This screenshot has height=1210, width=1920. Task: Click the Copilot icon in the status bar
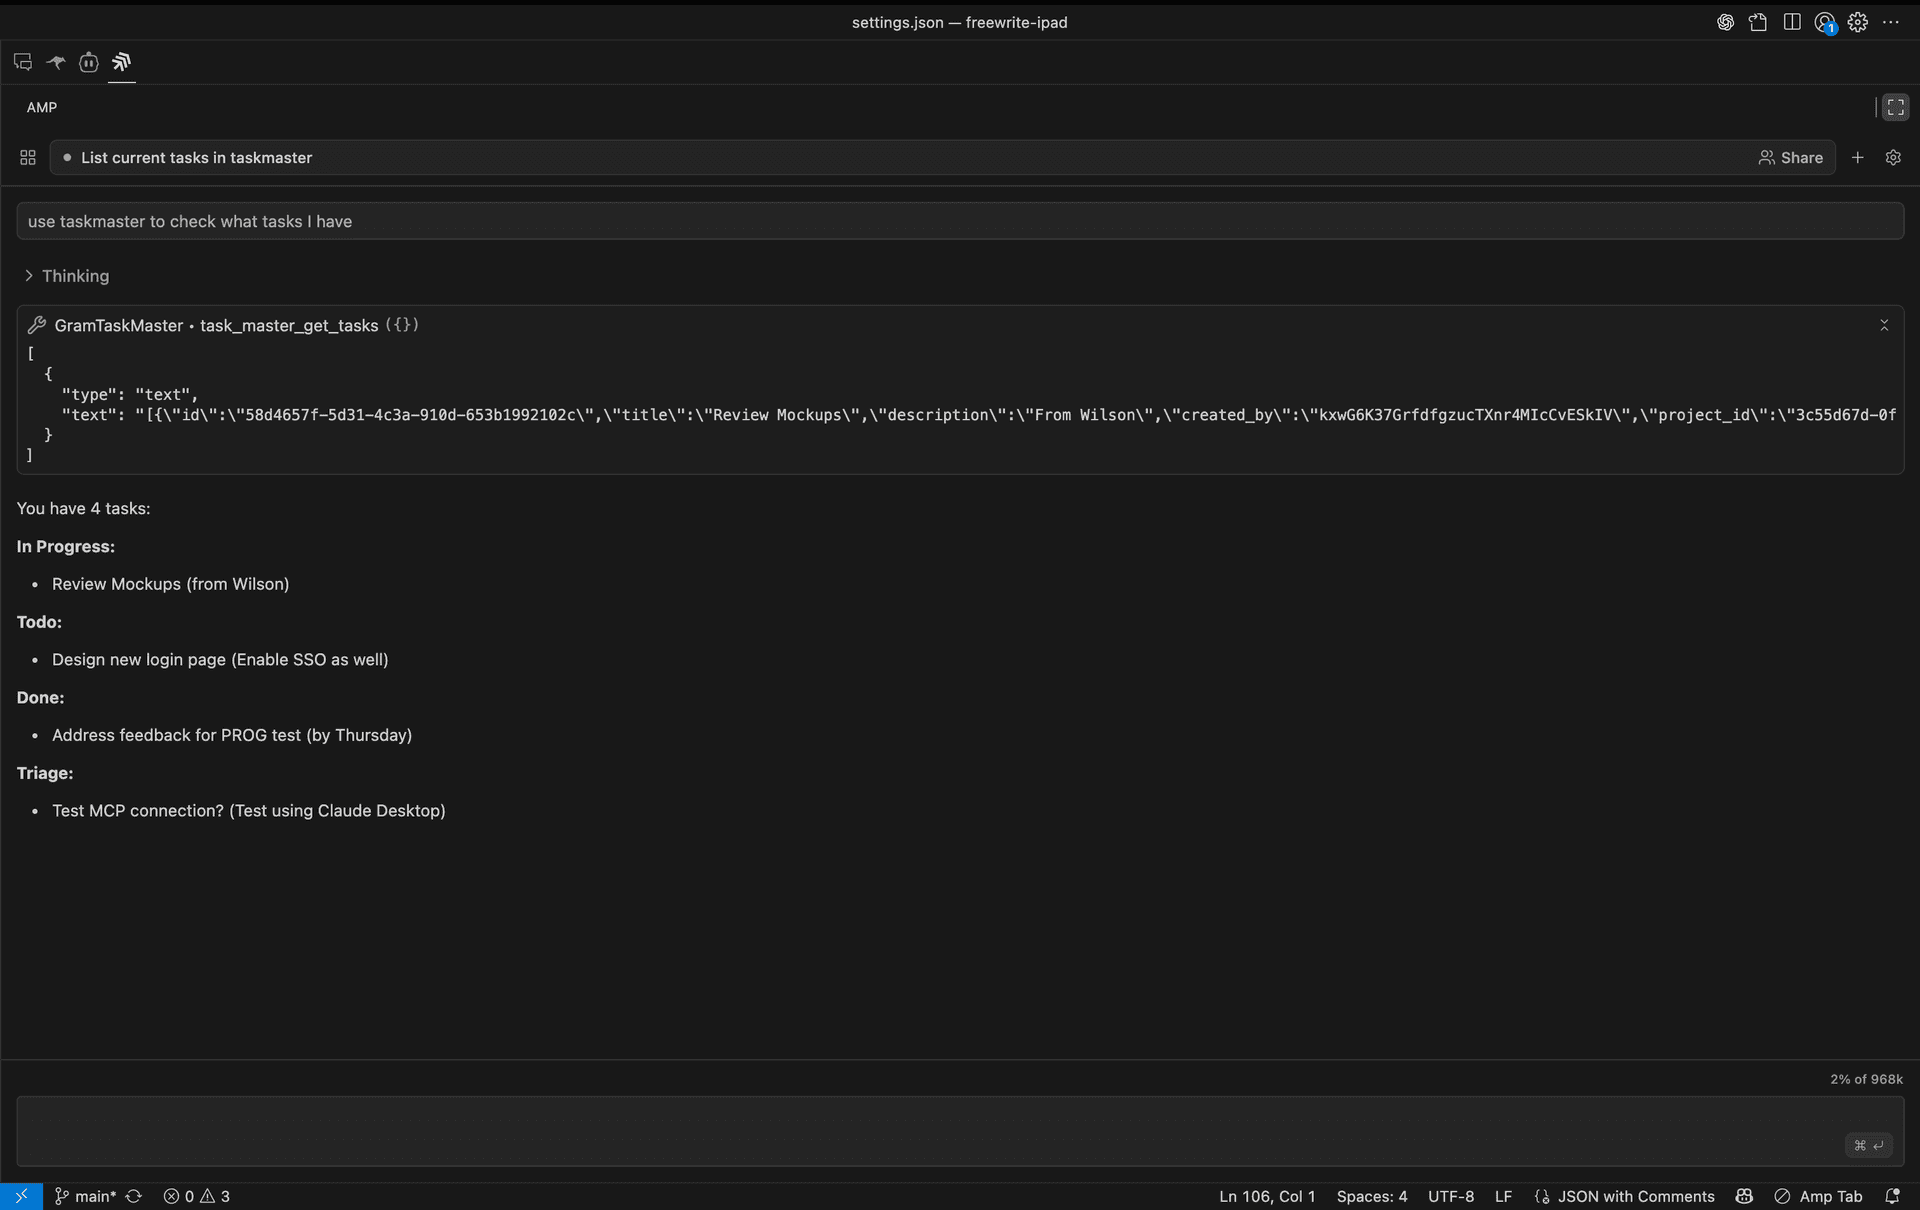click(x=1743, y=1196)
